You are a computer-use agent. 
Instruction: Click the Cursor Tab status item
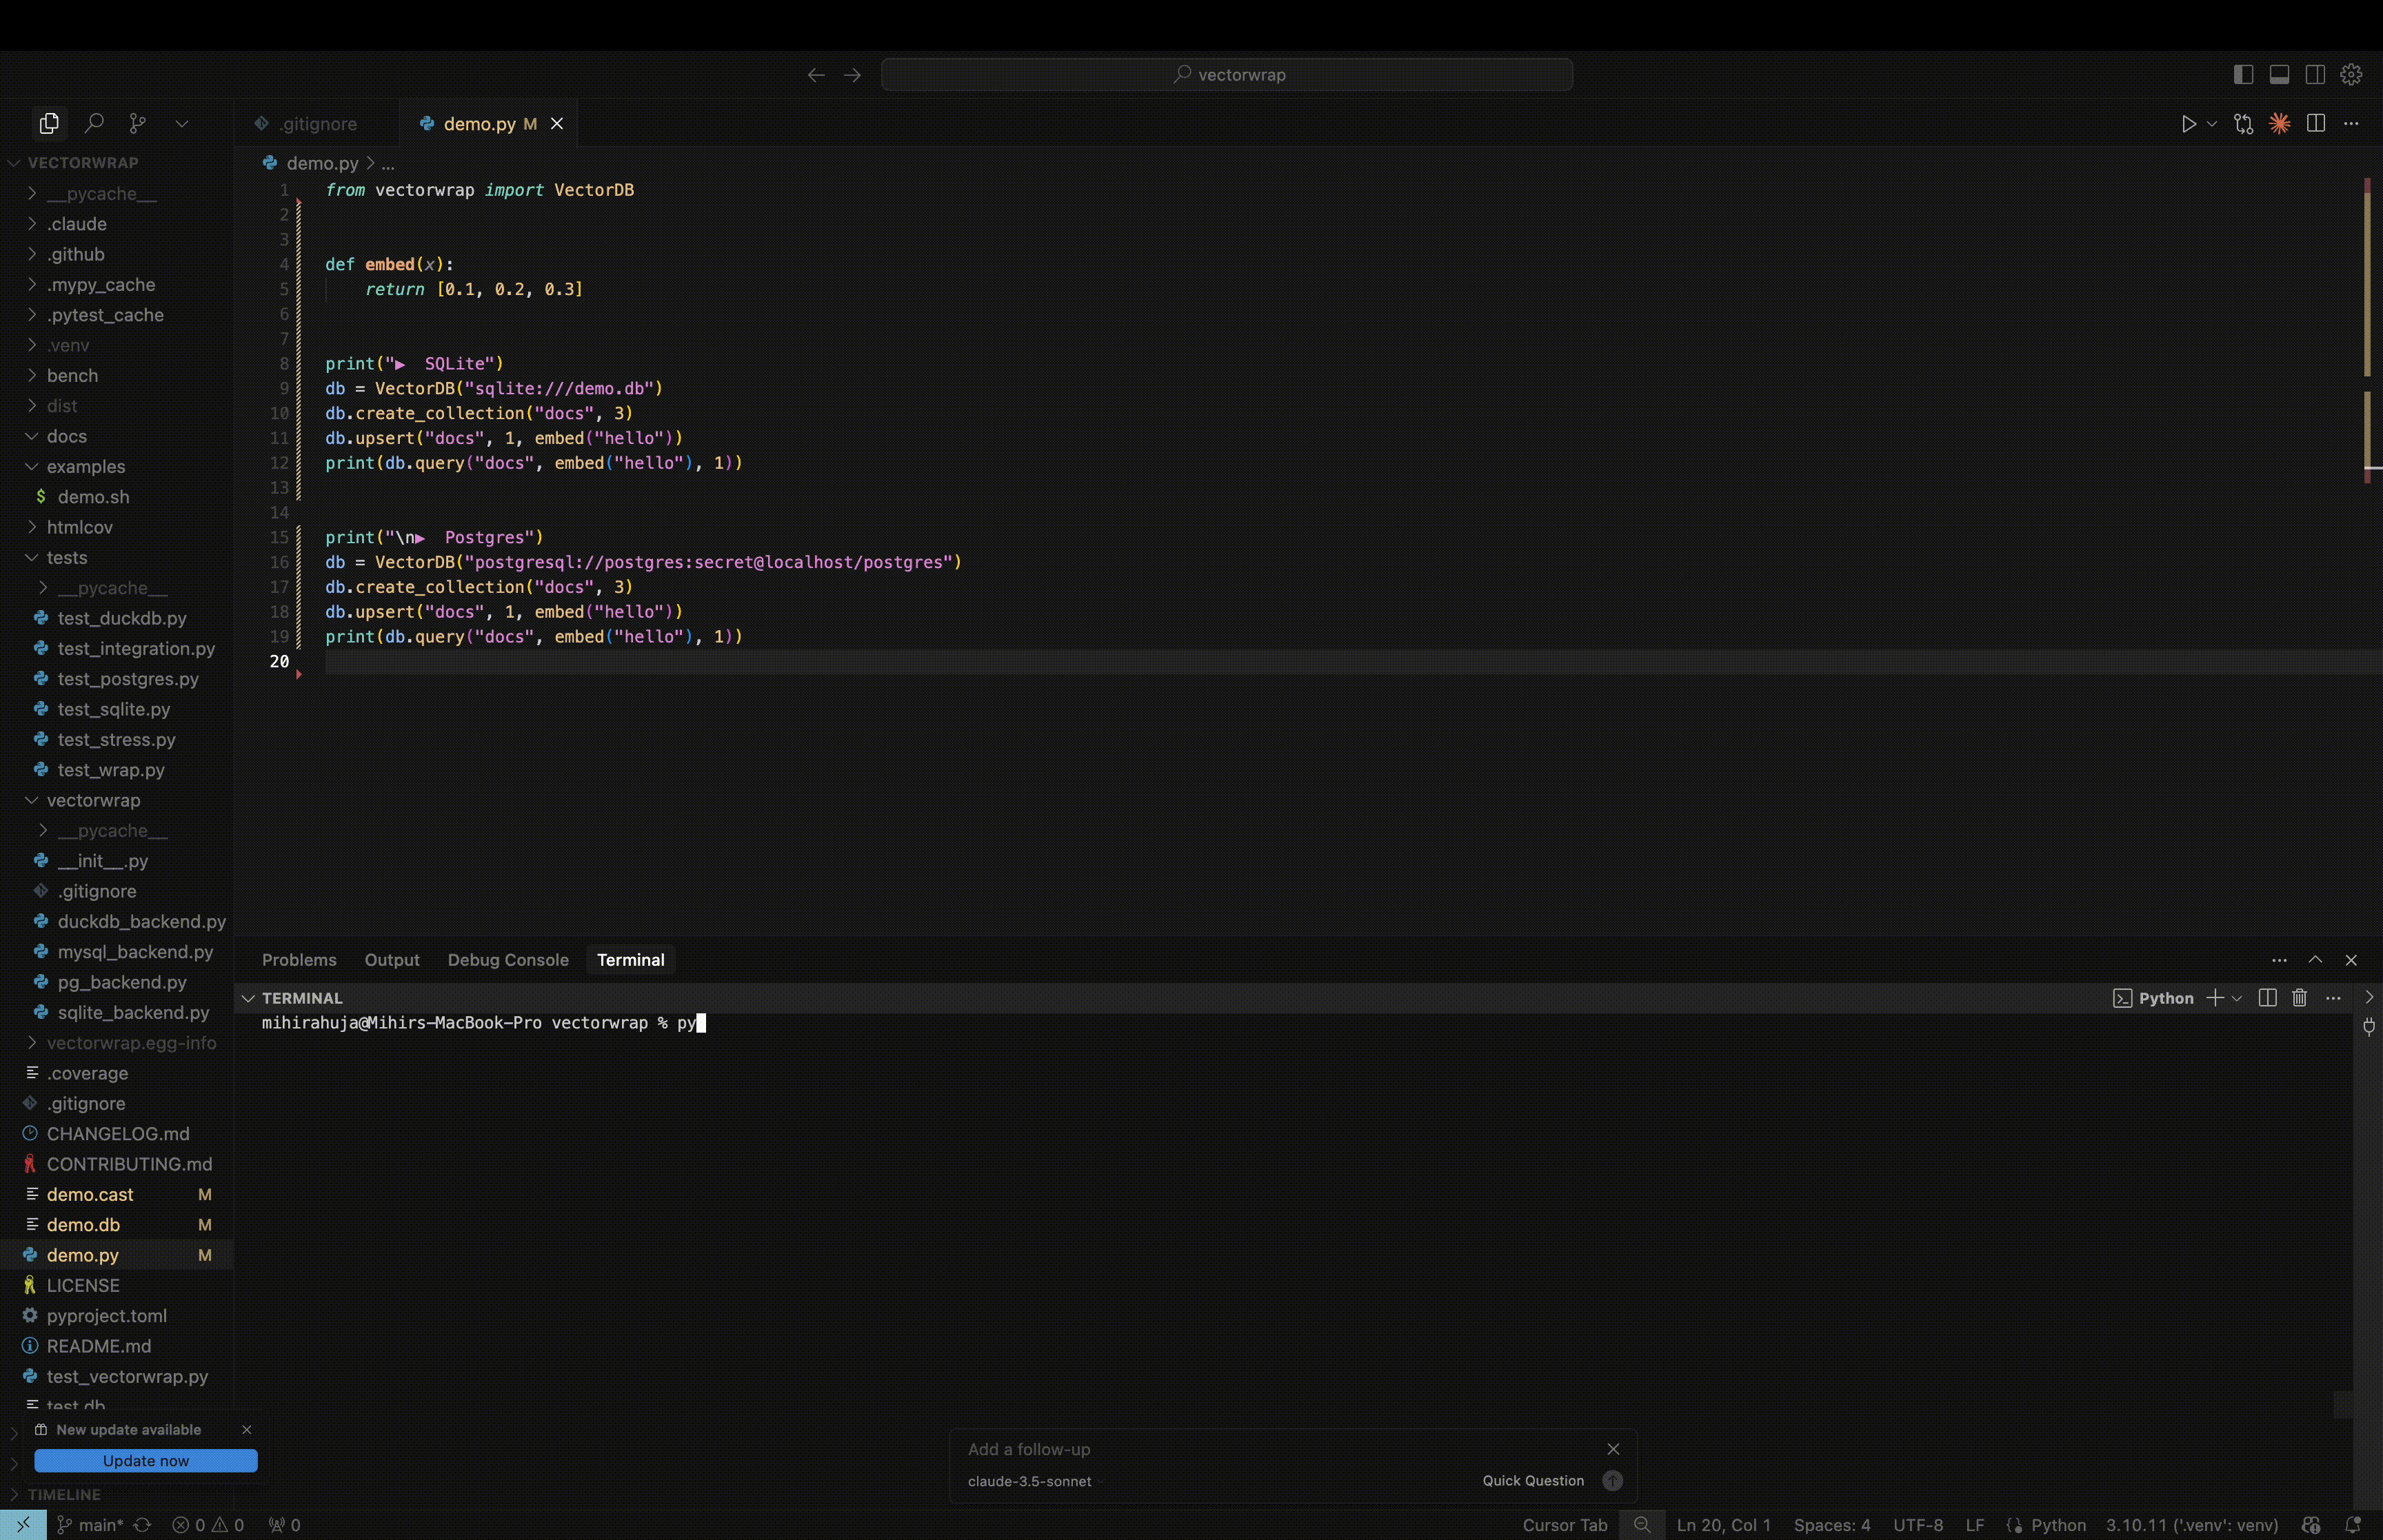pos(1564,1525)
